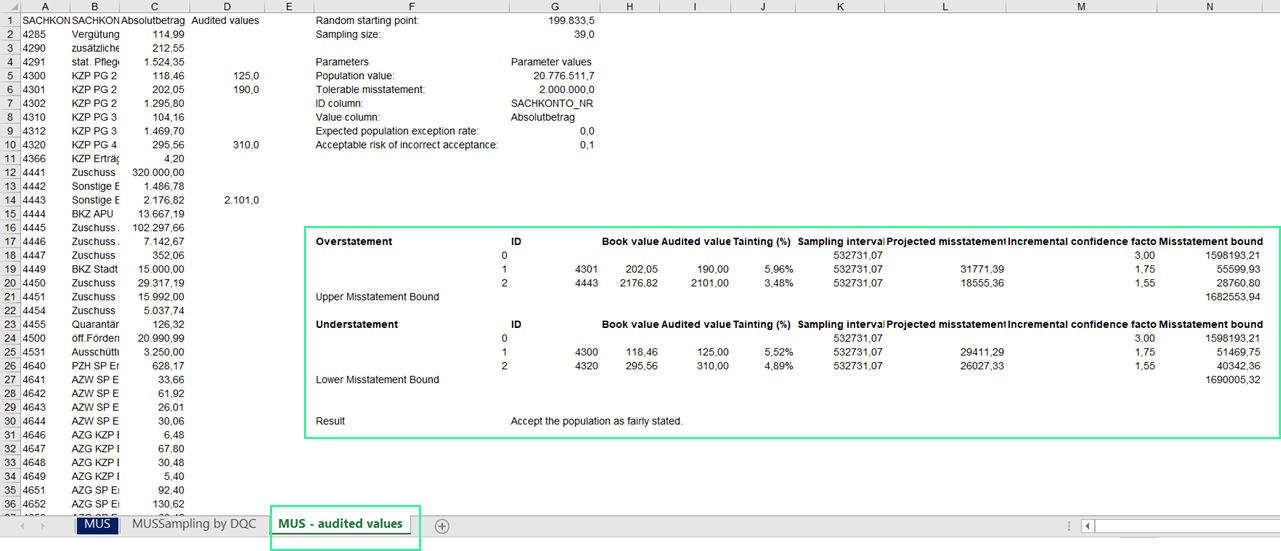Screen dimensions: 1281x551
Task: Click the horizontal scrollbar left arrow
Action: tap(1087, 525)
